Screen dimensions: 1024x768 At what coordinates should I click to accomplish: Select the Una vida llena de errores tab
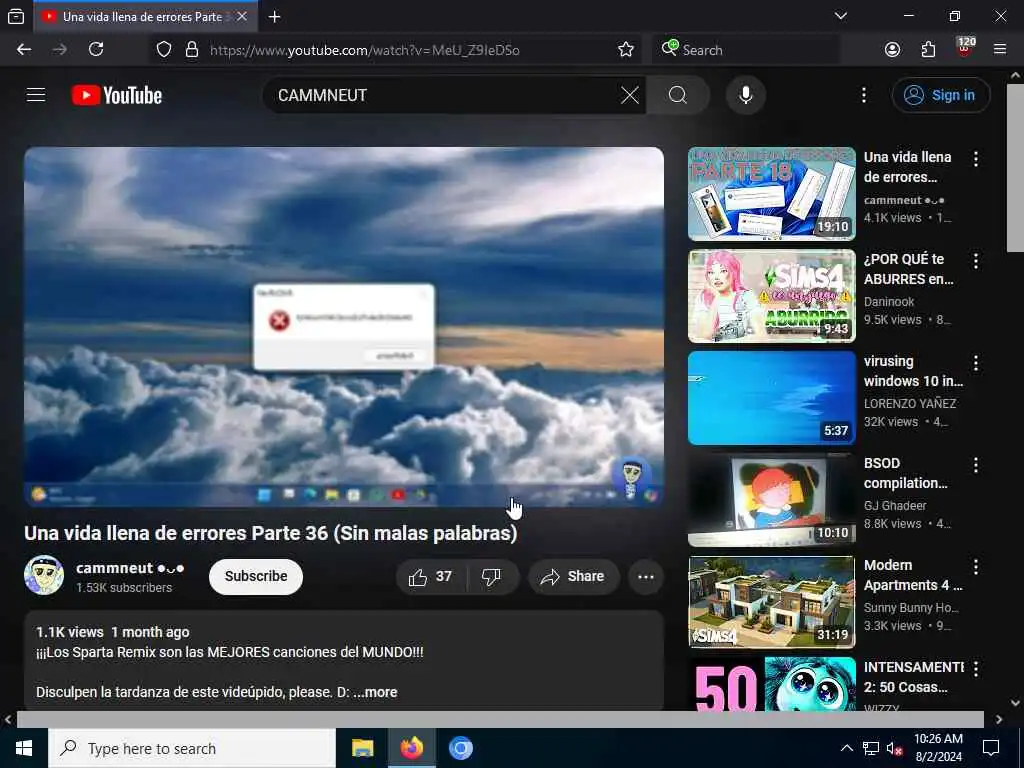[x=145, y=16]
